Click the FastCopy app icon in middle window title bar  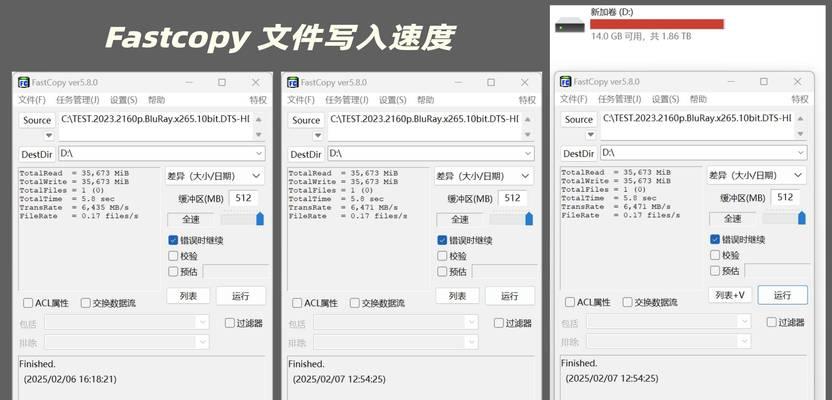(x=292, y=82)
